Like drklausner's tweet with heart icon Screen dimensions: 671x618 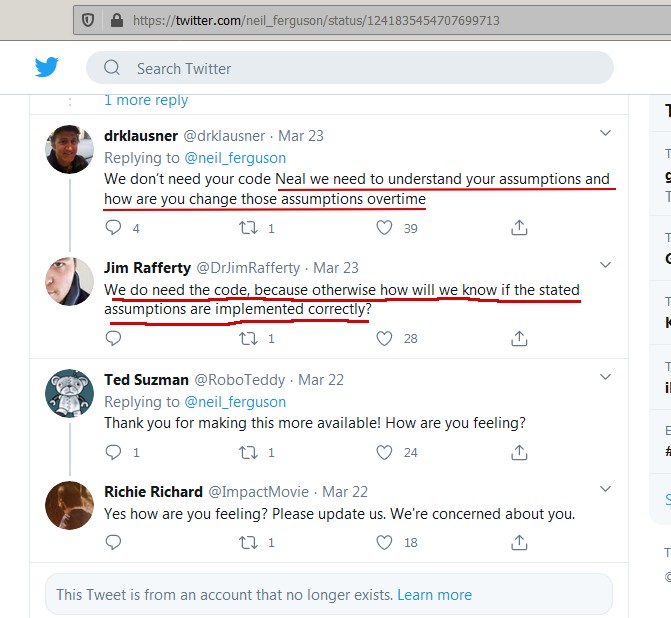tap(384, 228)
